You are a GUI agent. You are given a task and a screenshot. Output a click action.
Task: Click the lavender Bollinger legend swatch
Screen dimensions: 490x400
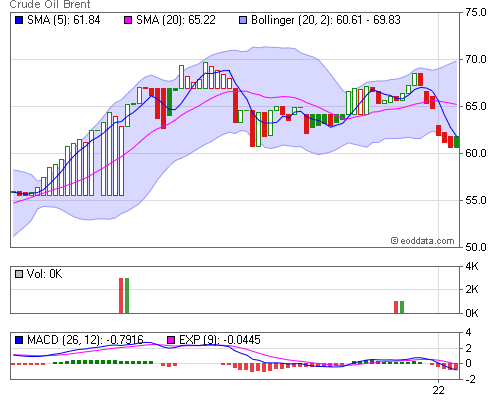(243, 20)
